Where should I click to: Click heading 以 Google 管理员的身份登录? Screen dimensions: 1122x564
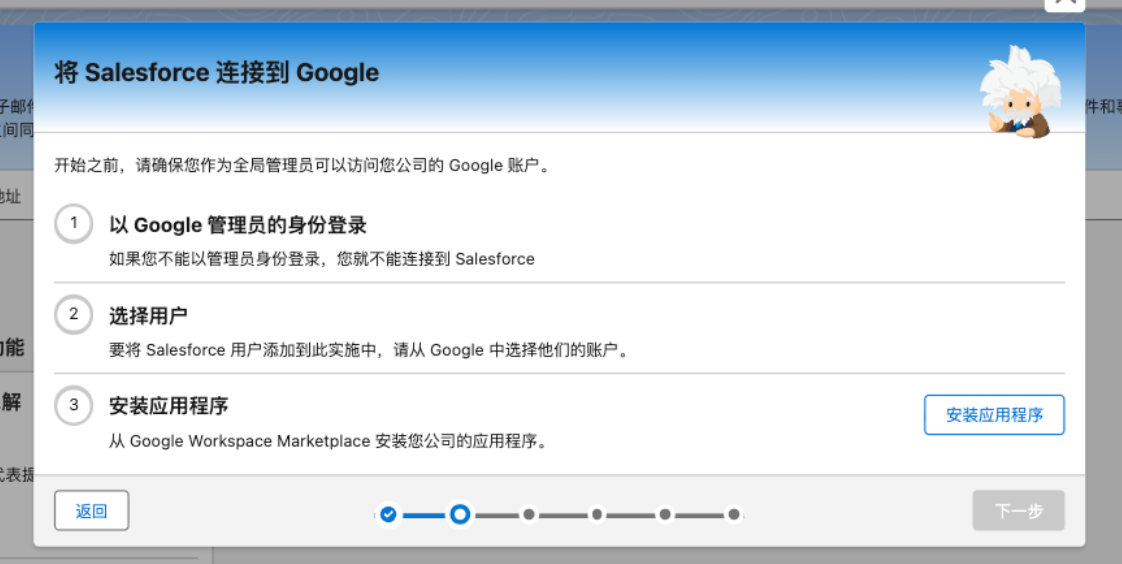coord(238,225)
